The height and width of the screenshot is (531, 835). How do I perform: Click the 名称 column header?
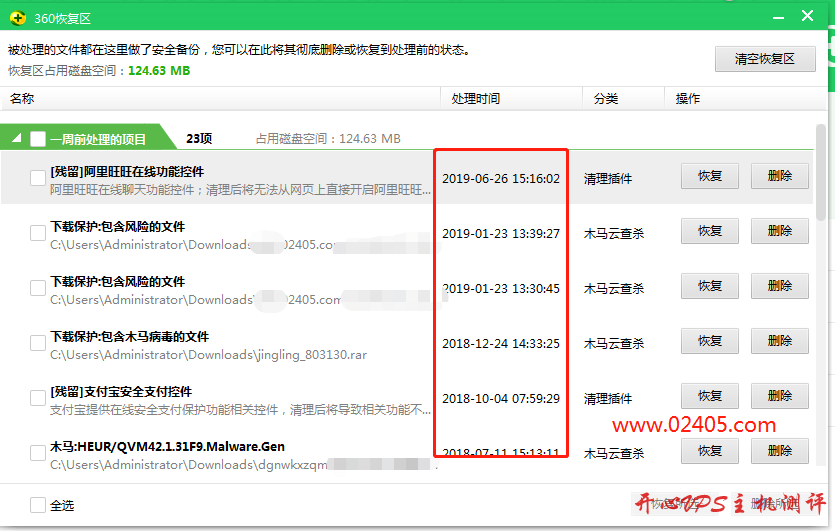point(22,99)
